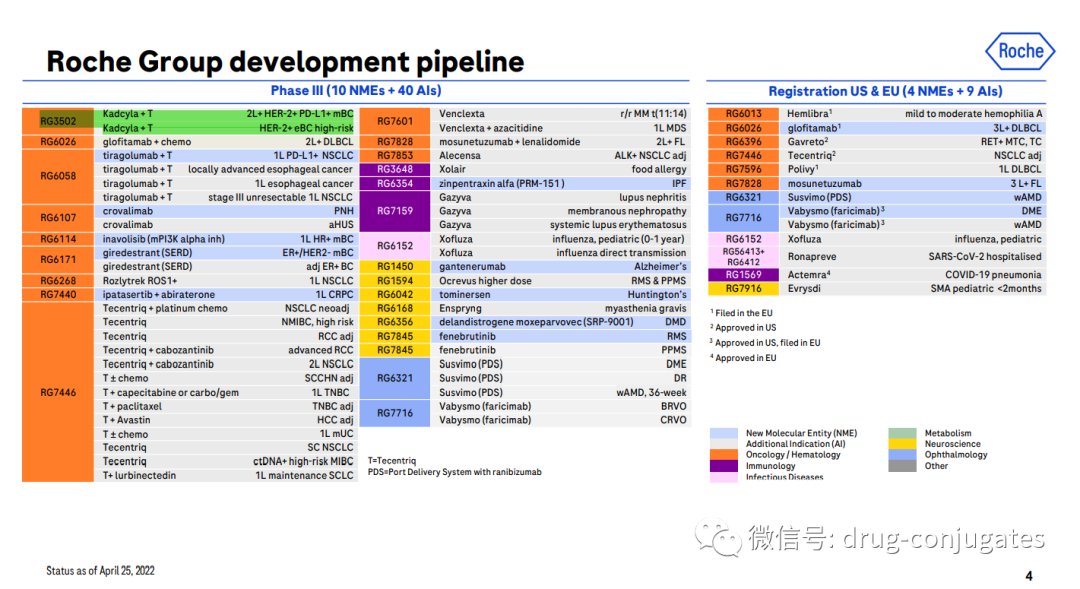The width and height of the screenshot is (1080, 589).
Task: Select the 'Gavreto' drug name
Action: pyautogui.click(x=807, y=142)
